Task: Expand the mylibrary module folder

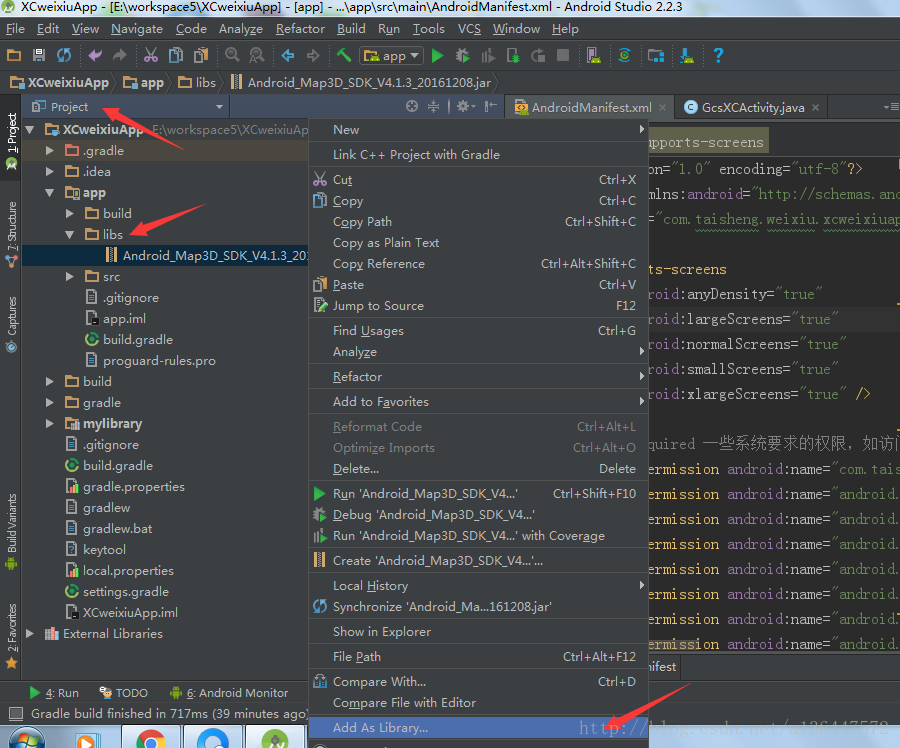Action: [50, 424]
